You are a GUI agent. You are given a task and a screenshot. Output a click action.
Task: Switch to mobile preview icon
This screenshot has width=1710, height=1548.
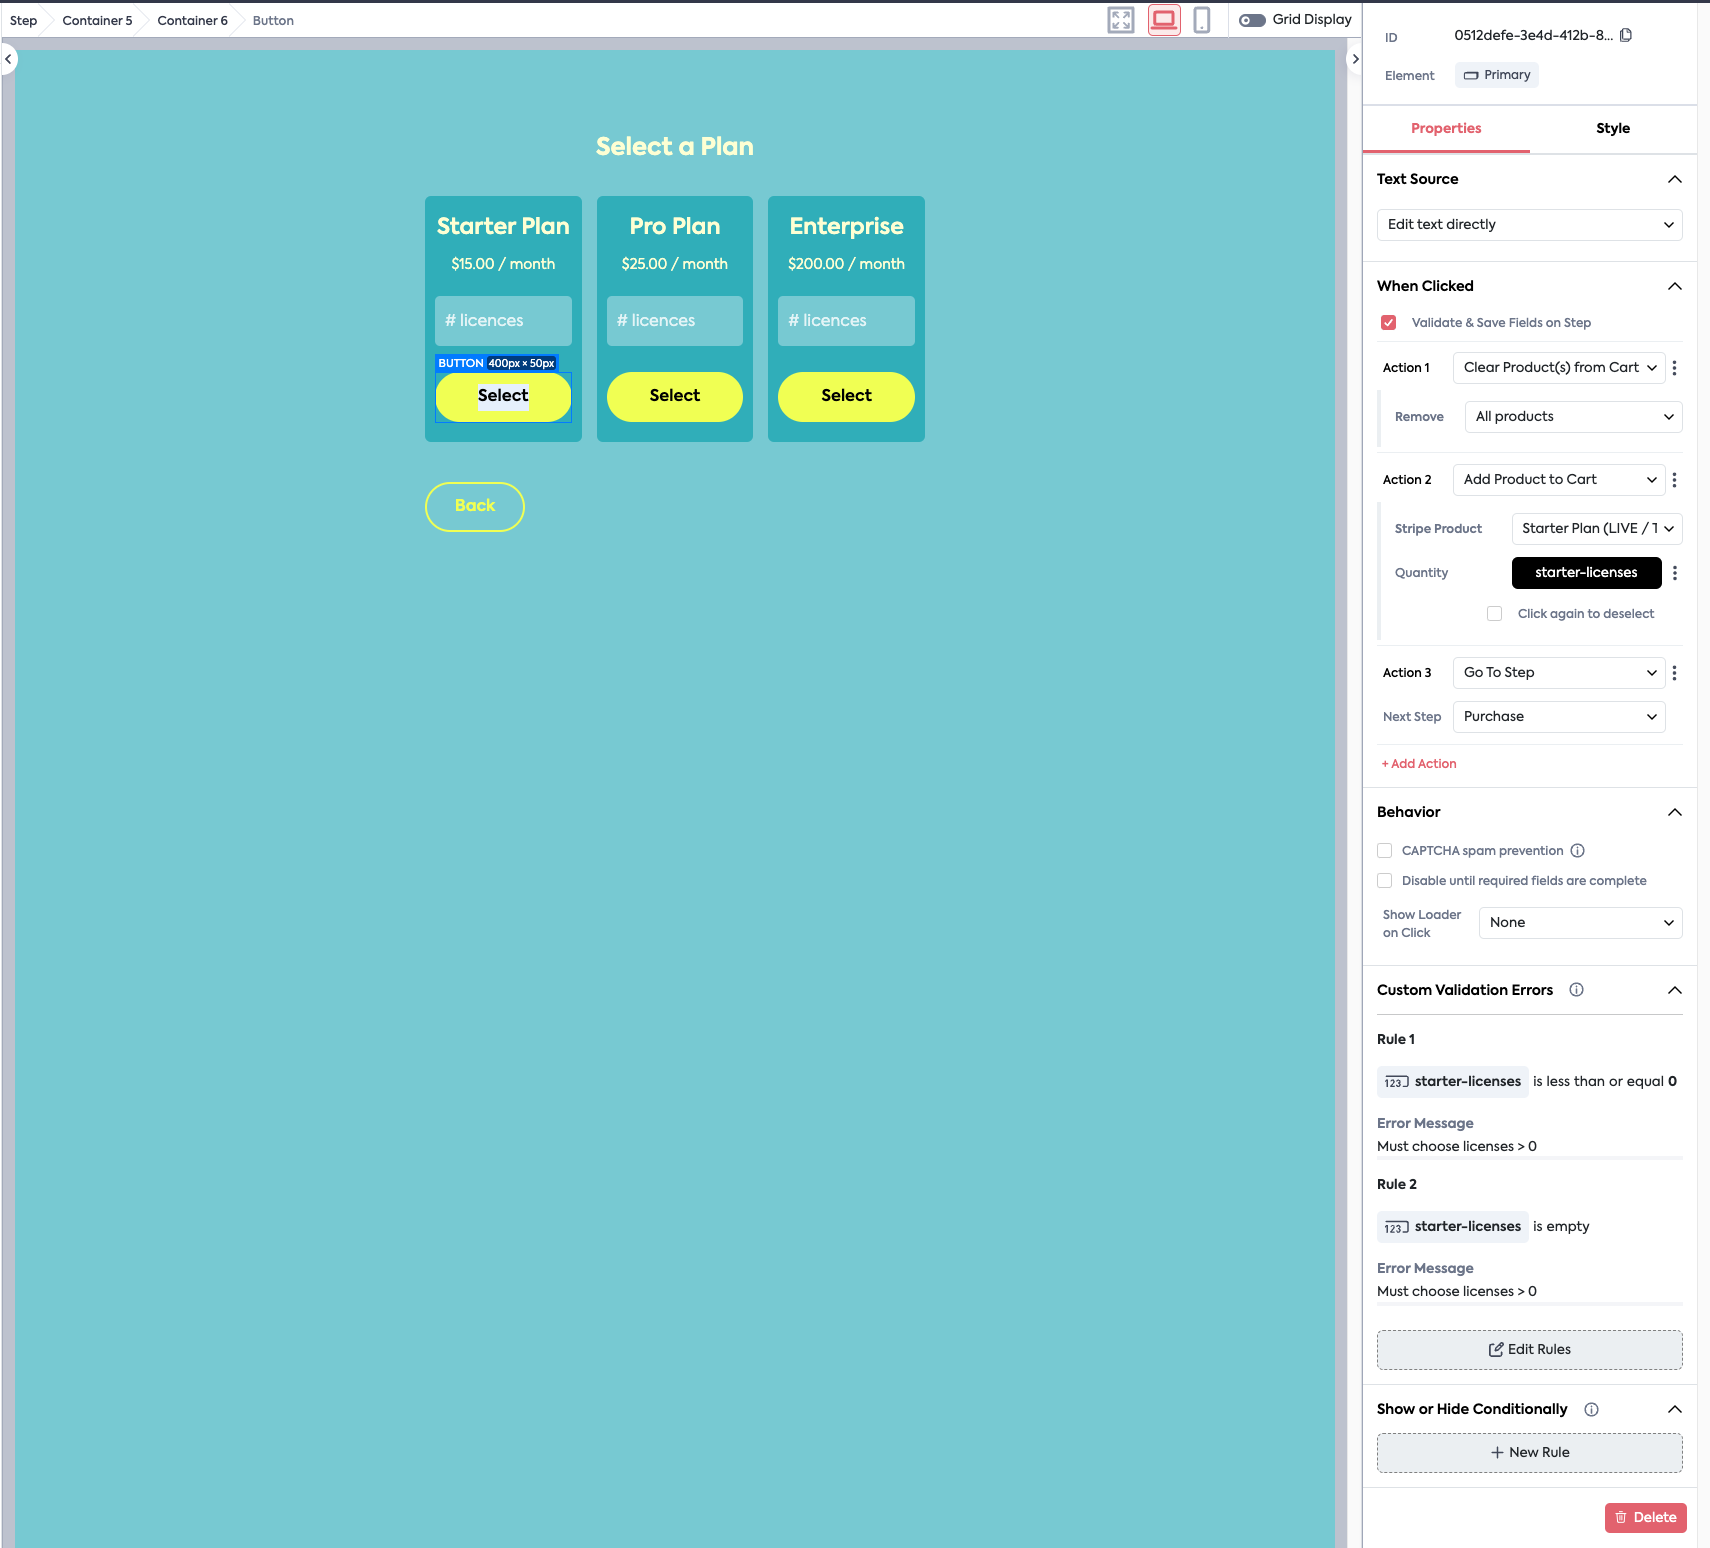coord(1202,20)
